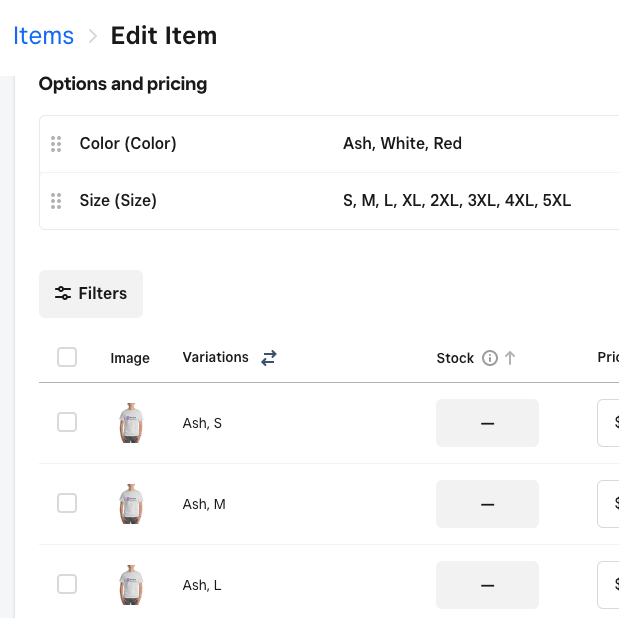
Task: Click drag handle for Size option row
Action: click(x=56, y=201)
